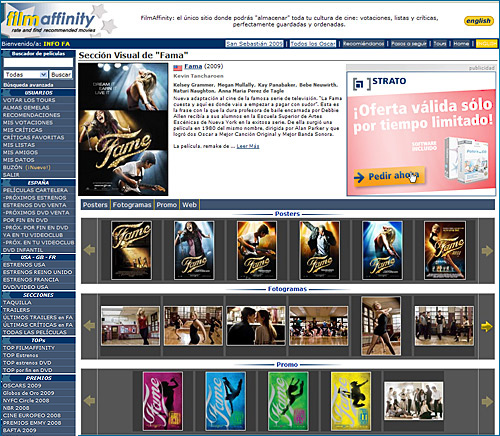The width and height of the screenshot is (500, 436).
Task: Open the guitarist poster thumbnail
Action: tap(257, 250)
